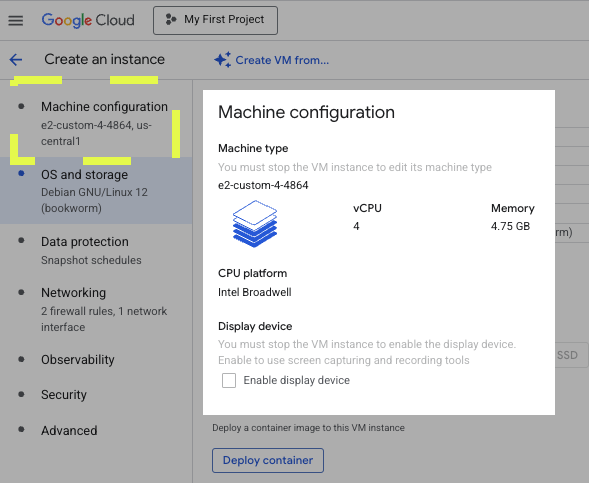
Task: Click Snapshot schedules subtitle in sidebar
Action: coord(91,260)
